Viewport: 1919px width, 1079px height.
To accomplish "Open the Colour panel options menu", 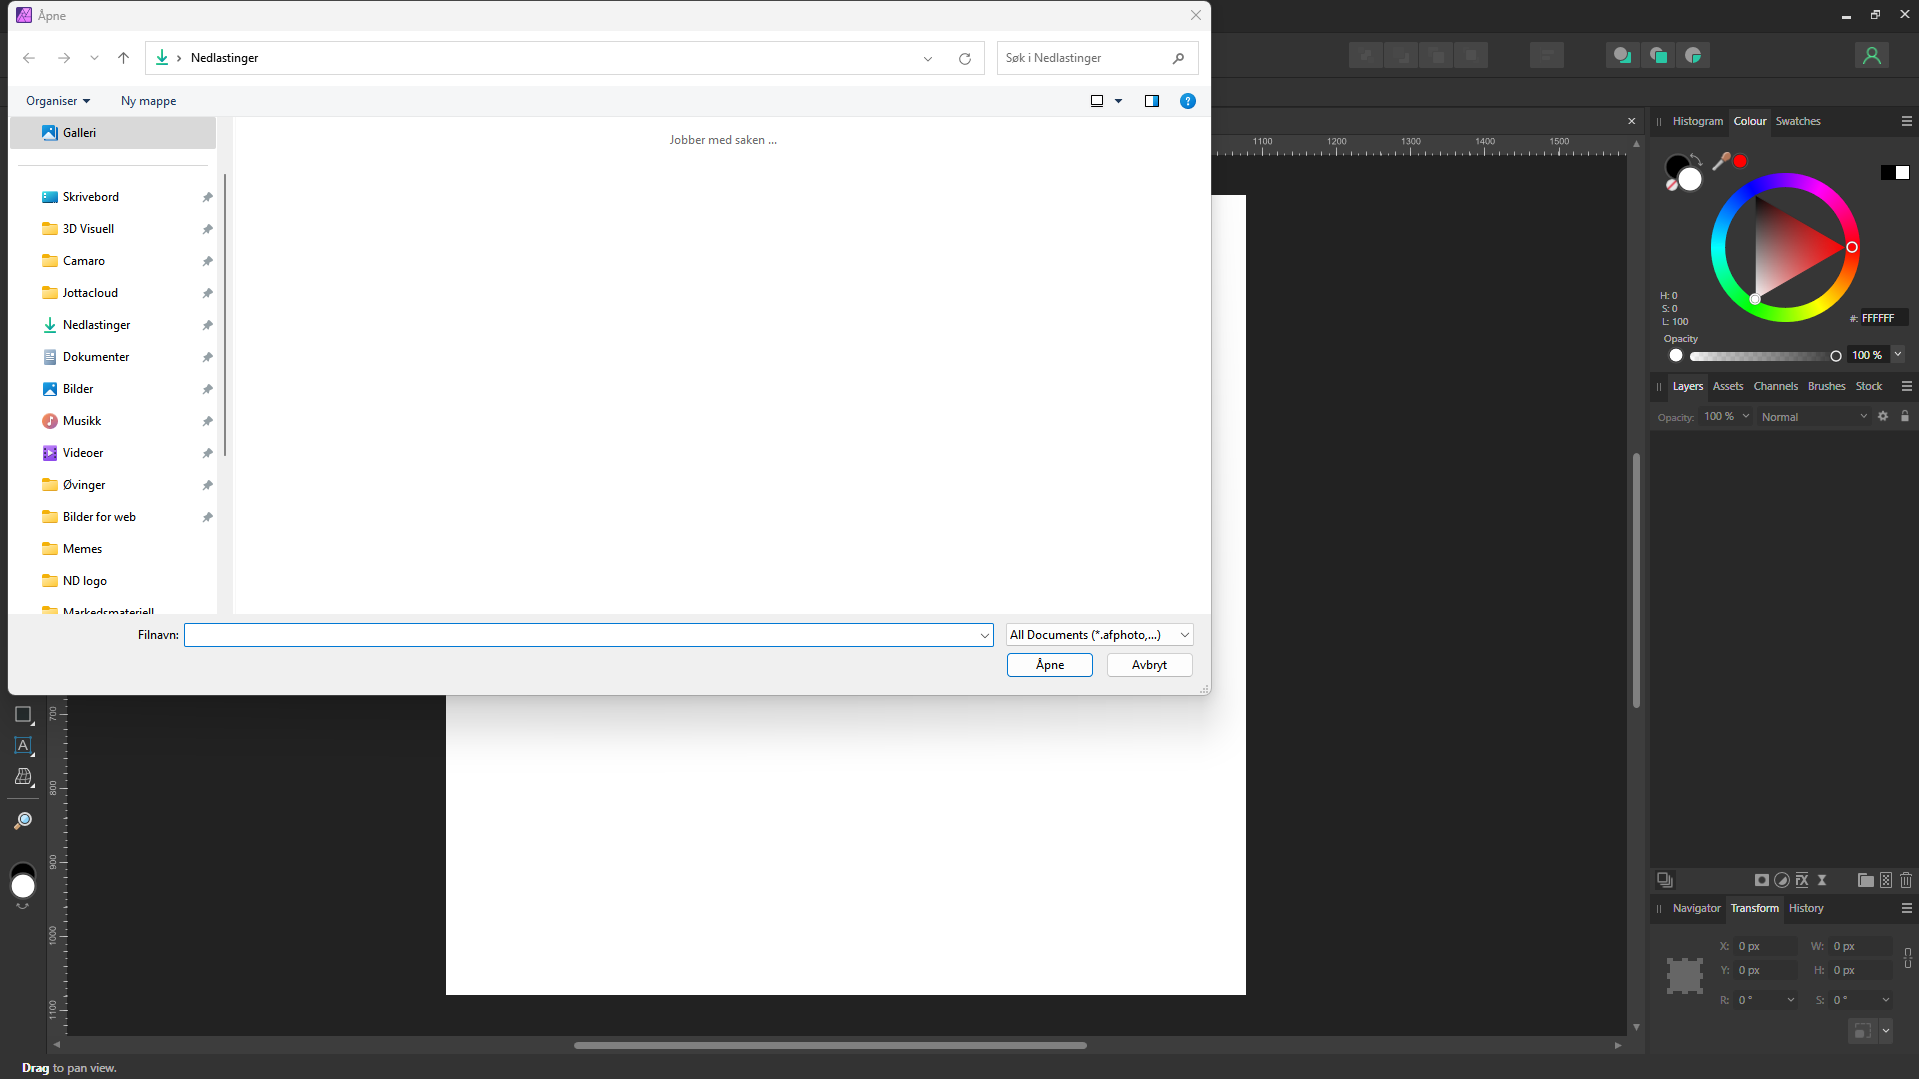I will point(1907,121).
